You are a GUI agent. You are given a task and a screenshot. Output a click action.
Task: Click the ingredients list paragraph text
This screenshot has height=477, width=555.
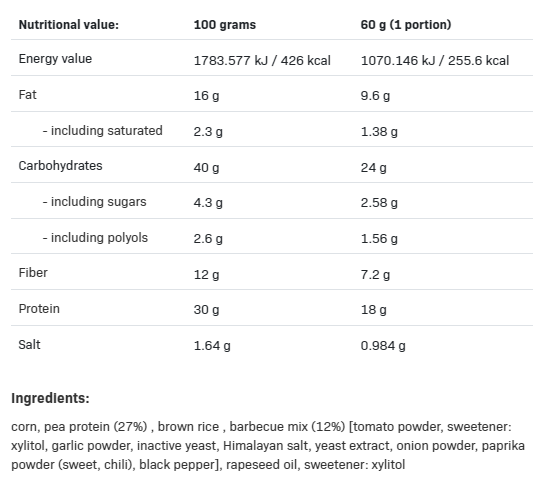pos(268,446)
